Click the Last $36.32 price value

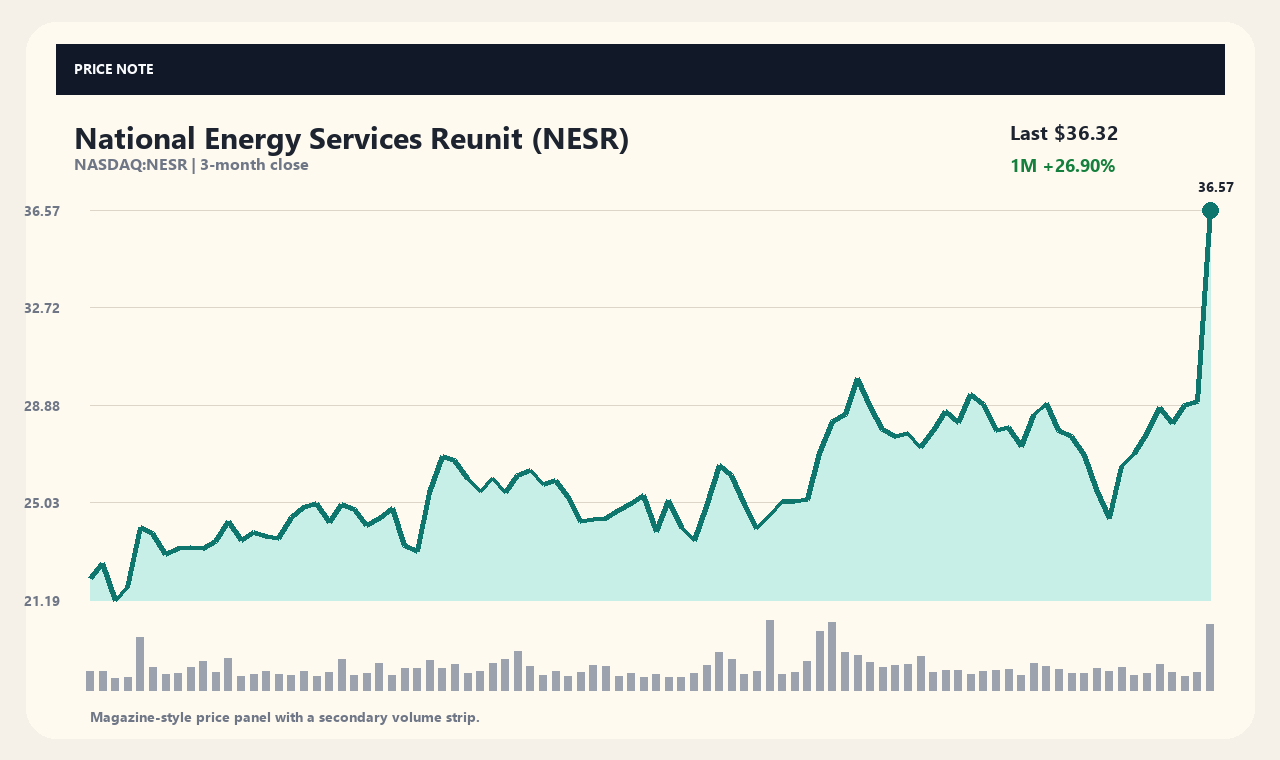[1064, 133]
